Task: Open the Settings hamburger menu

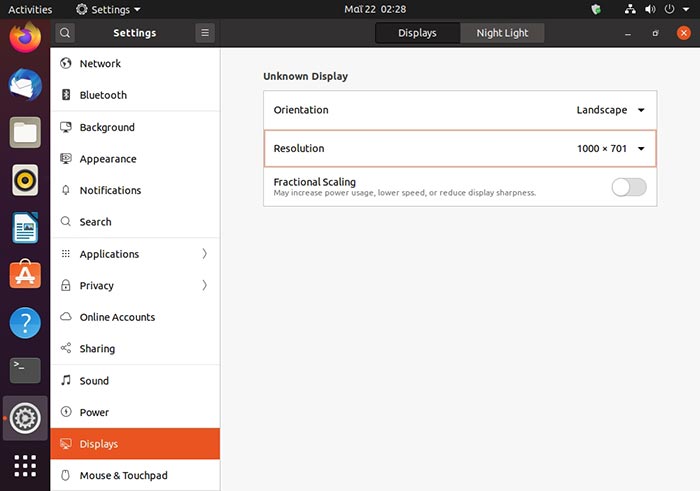Action: [x=205, y=33]
